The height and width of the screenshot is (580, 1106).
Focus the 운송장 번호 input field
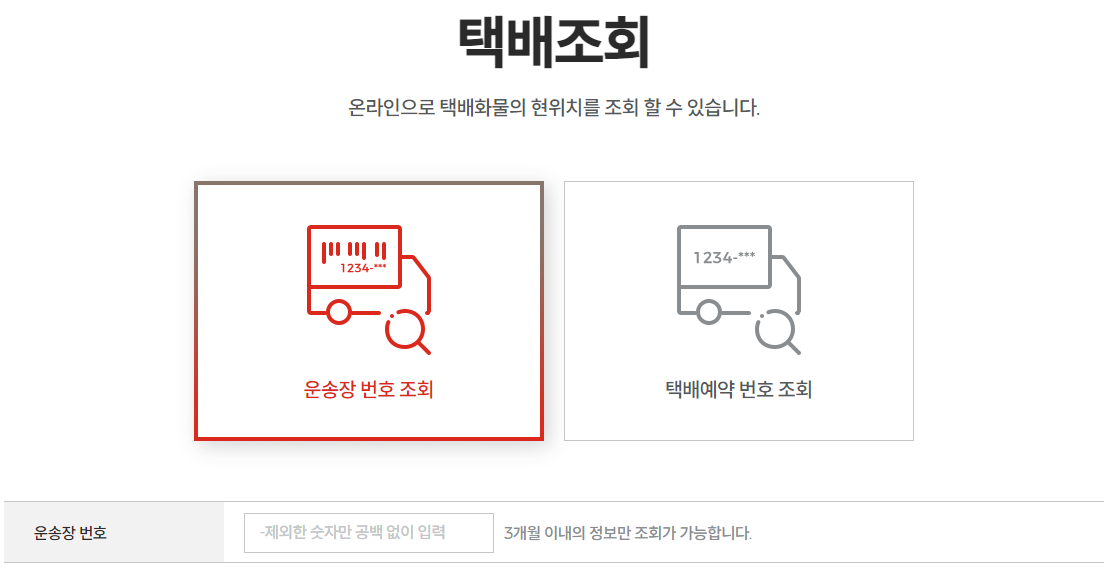369,533
